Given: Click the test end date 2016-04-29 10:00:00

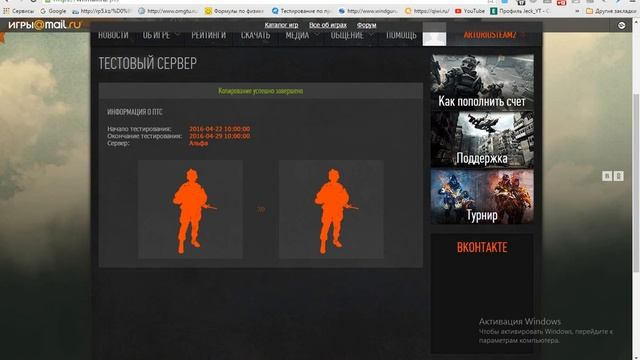Looking at the screenshot, I should coord(220,136).
